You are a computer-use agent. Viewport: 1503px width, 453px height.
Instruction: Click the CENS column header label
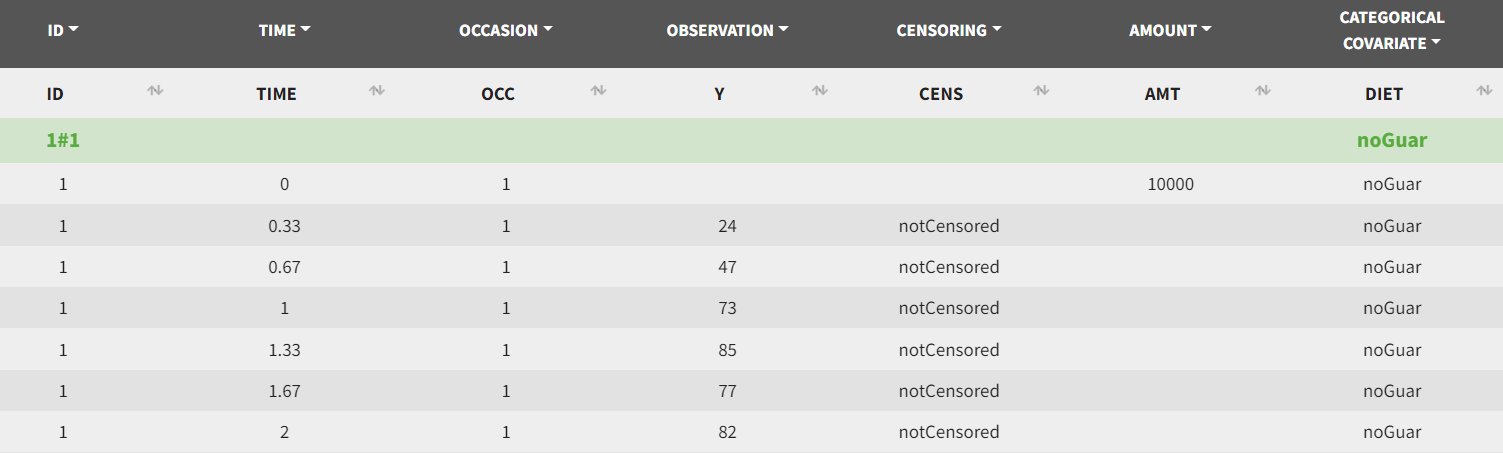click(x=941, y=94)
